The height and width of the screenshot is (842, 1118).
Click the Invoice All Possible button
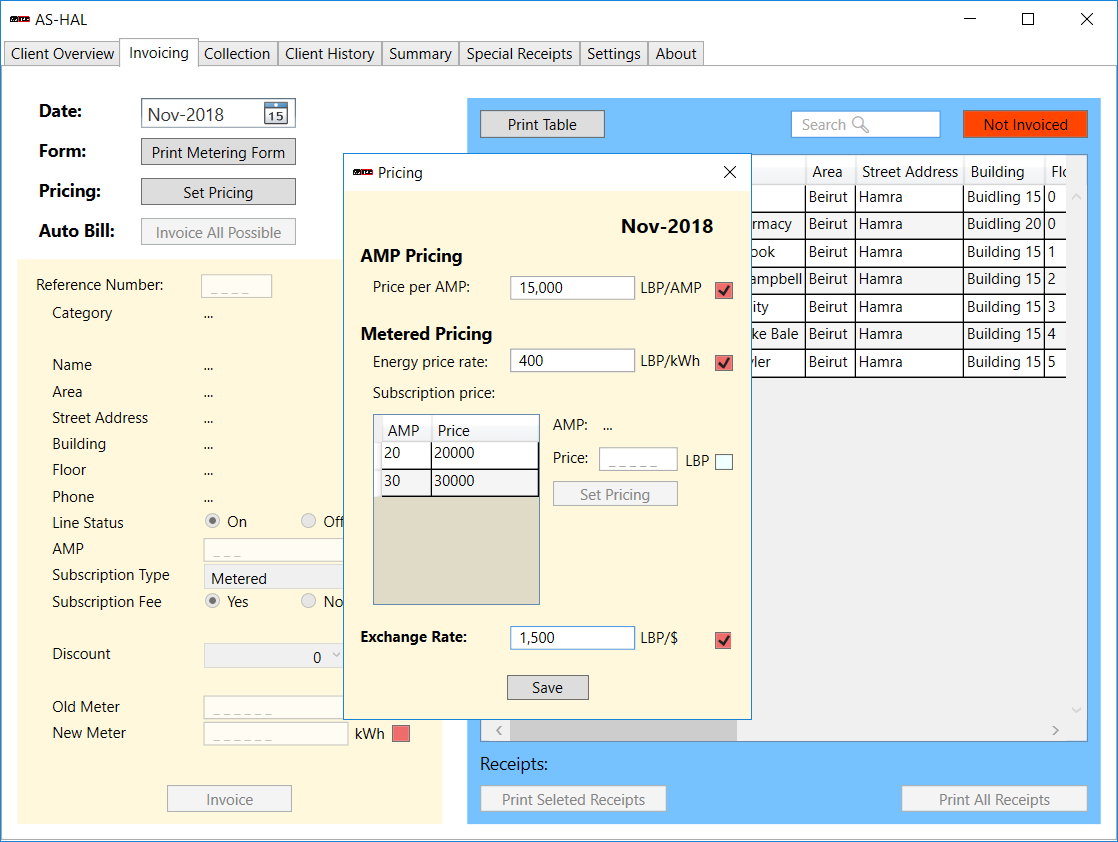(x=218, y=232)
